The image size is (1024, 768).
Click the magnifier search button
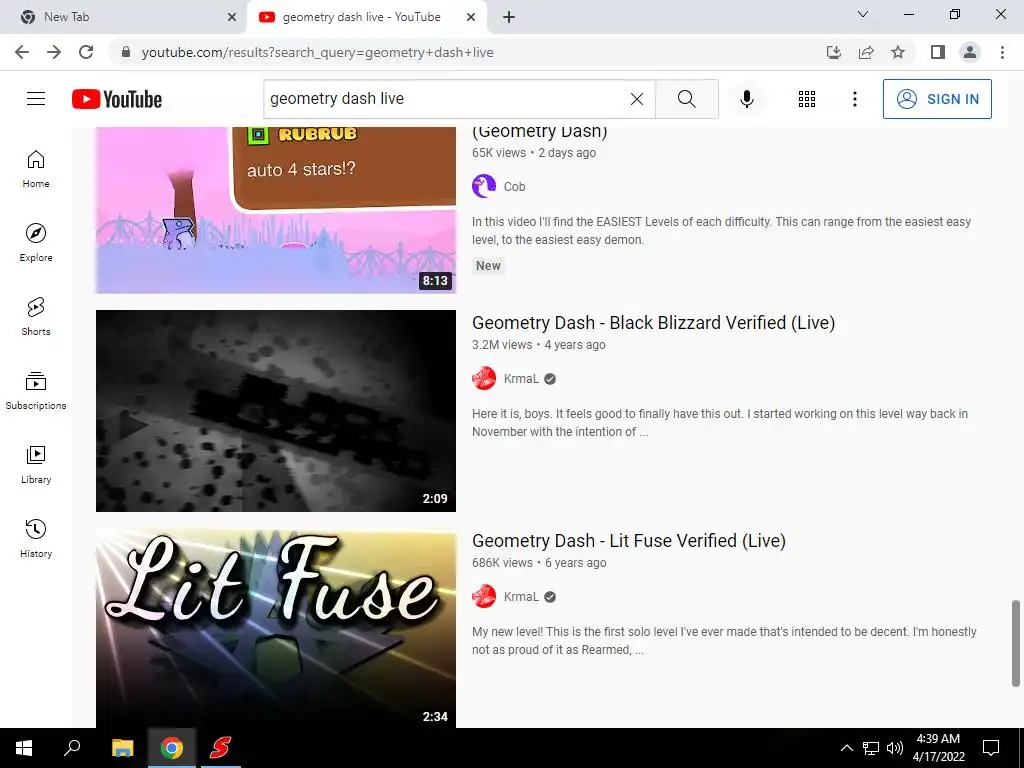(686, 99)
